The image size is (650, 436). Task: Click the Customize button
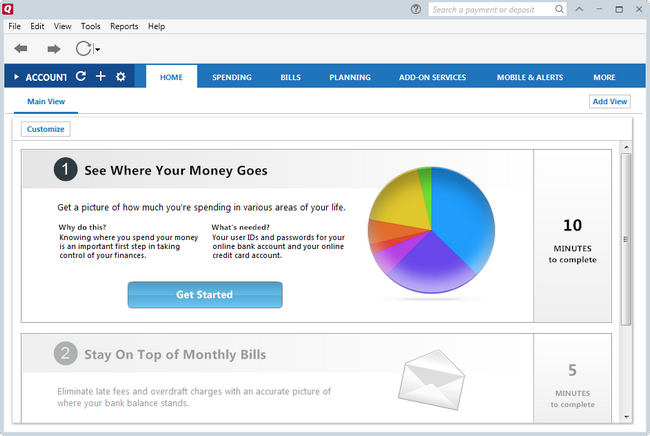tap(46, 129)
